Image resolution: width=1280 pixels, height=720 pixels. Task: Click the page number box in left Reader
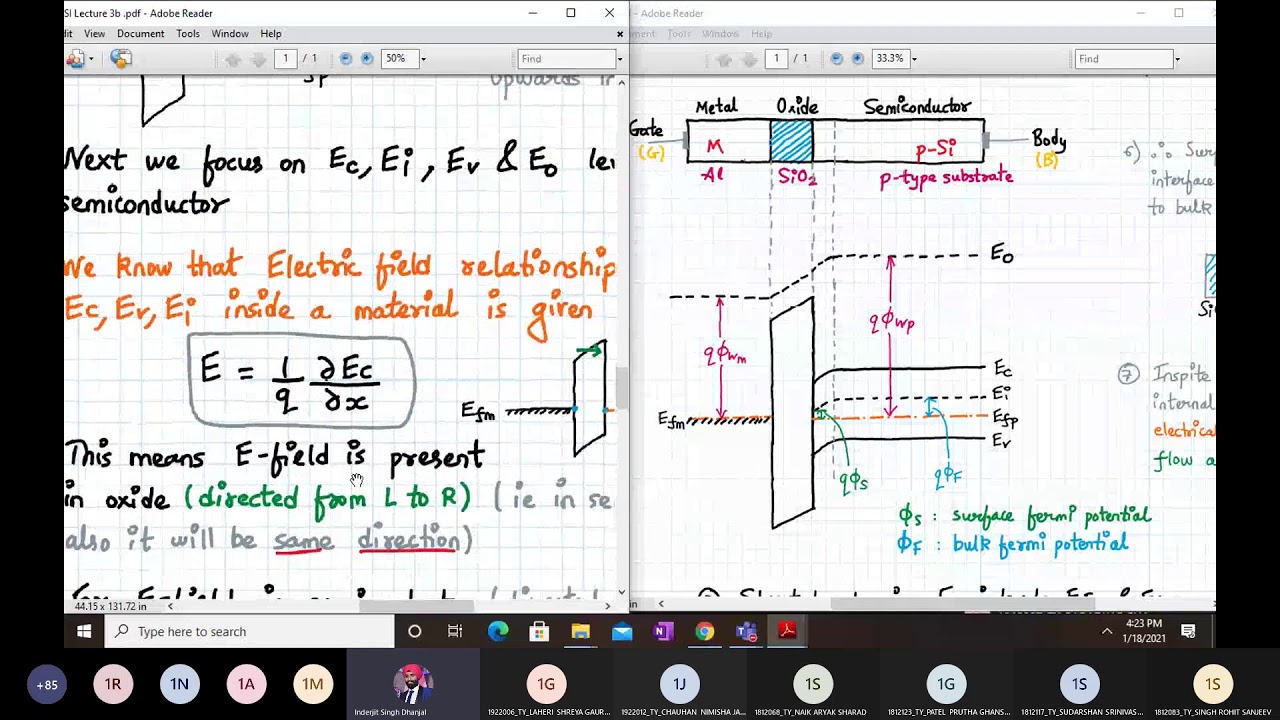(x=286, y=59)
